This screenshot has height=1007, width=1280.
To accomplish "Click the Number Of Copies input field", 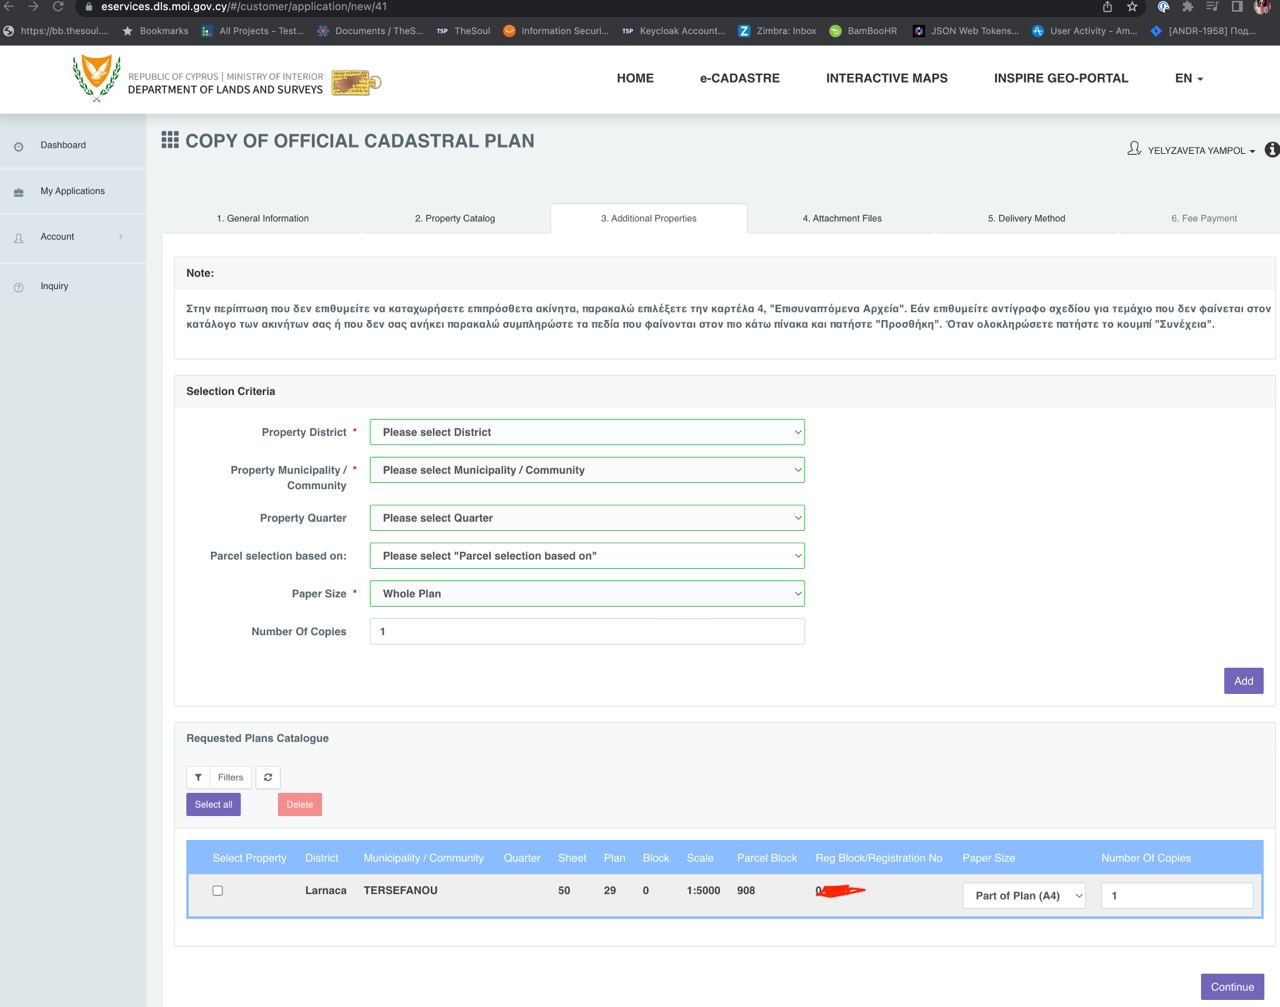I will [587, 632].
